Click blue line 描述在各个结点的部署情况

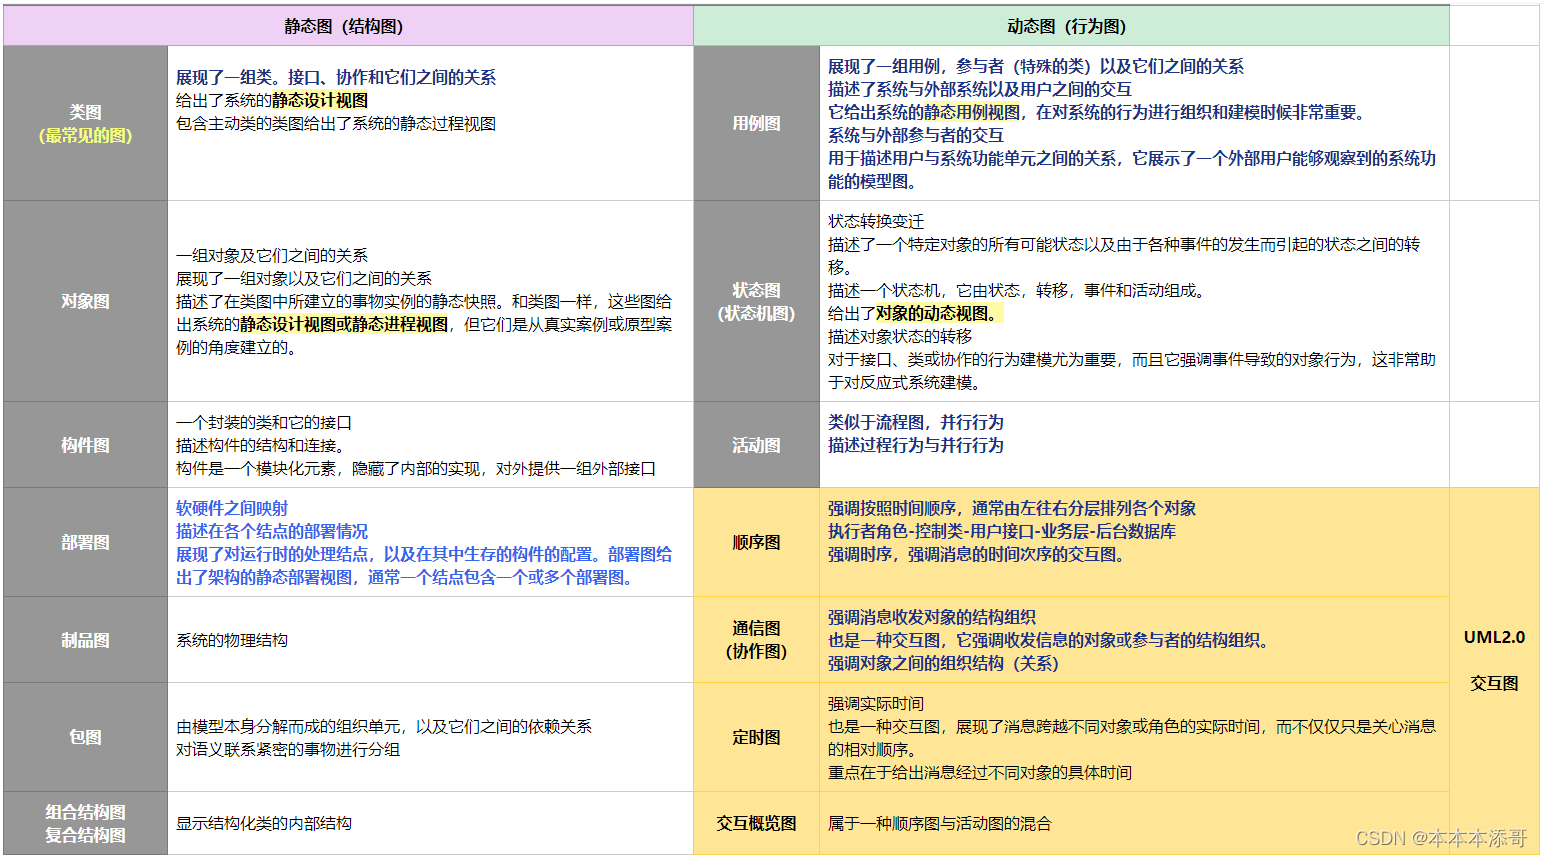tap(272, 531)
